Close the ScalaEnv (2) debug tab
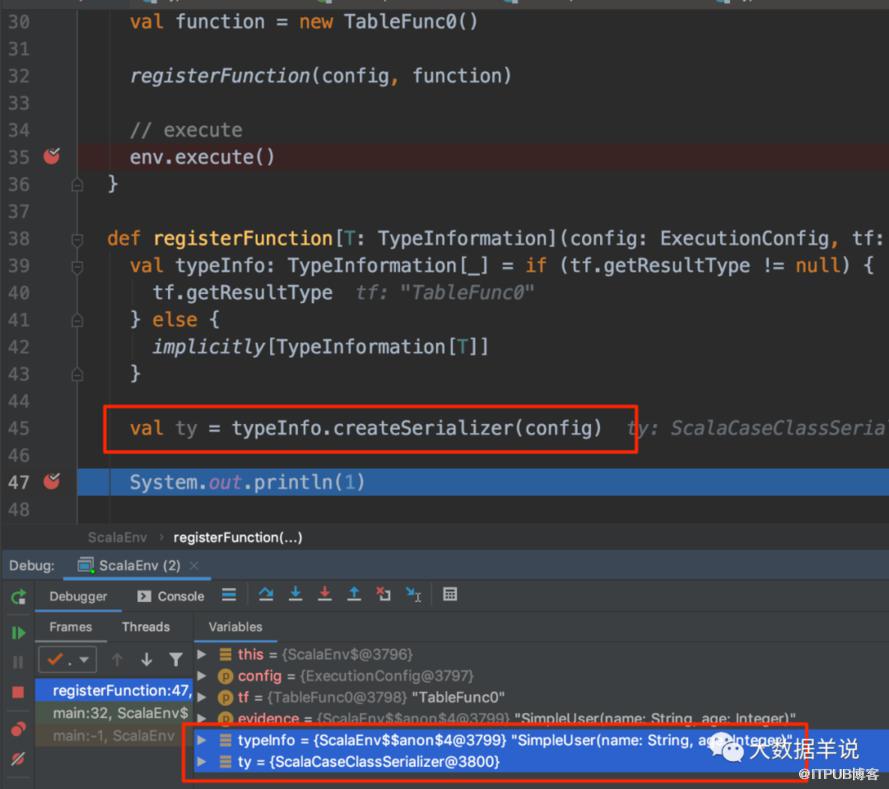The image size is (889, 789). (194, 566)
